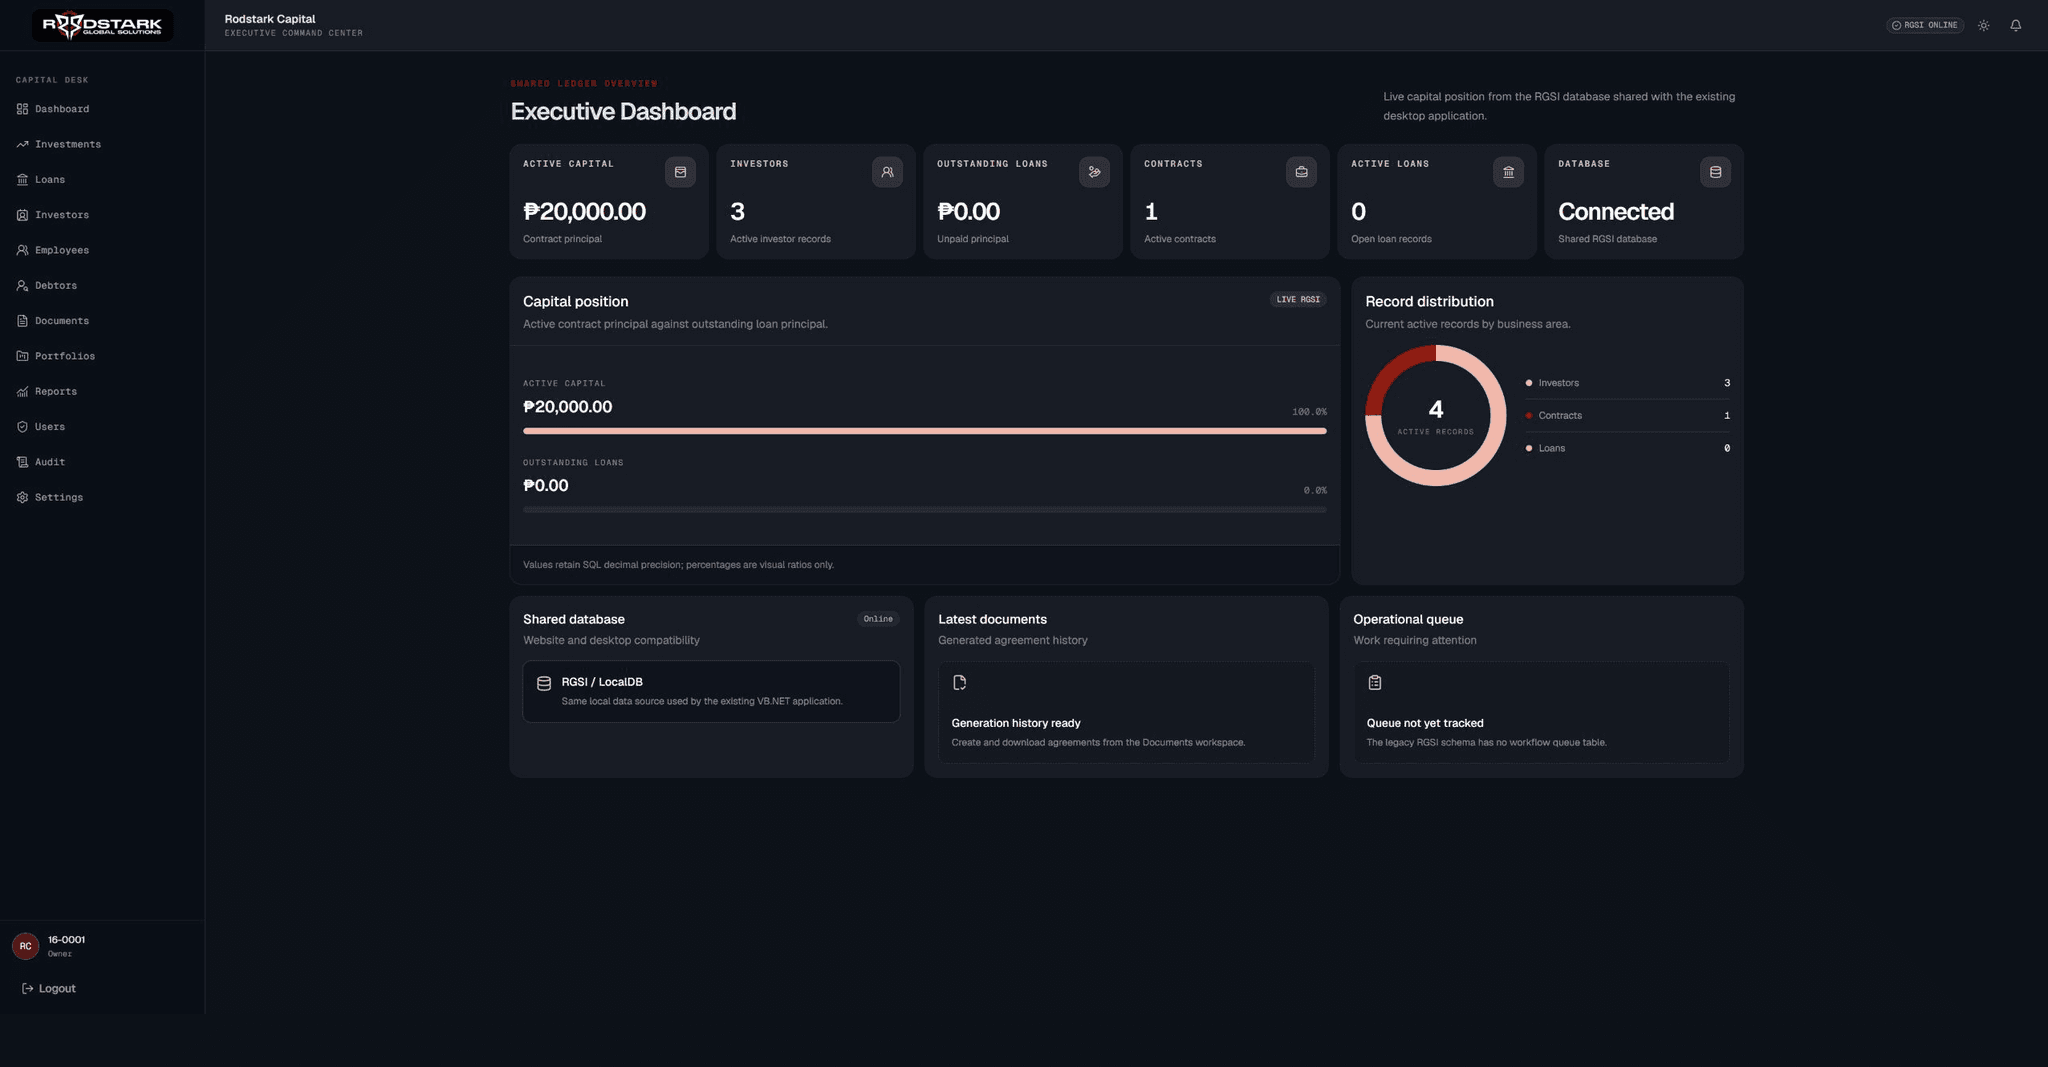Click the Executive Dashboard heading

623,112
